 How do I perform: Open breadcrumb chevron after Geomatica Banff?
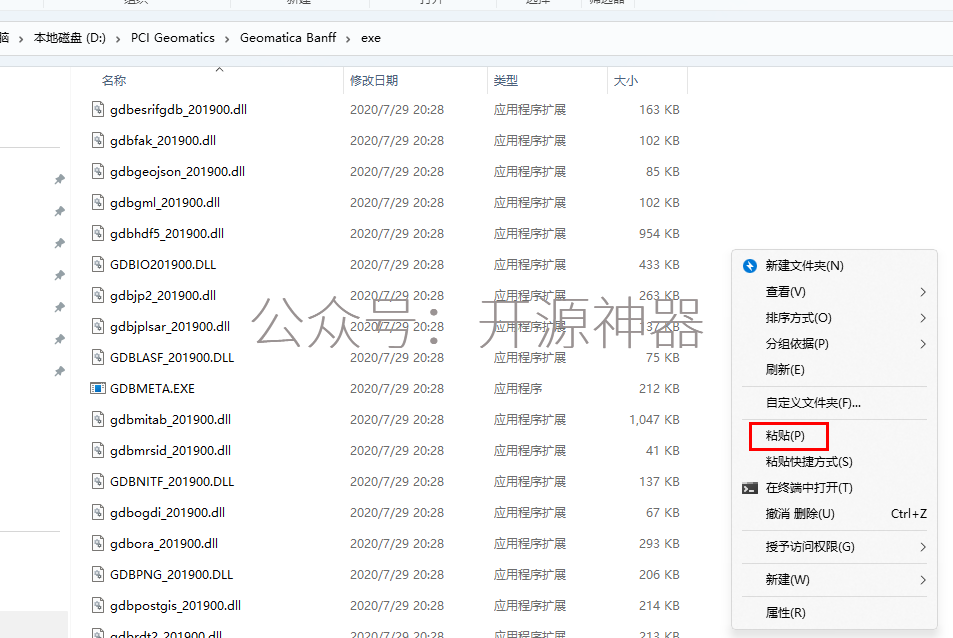pyautogui.click(x=348, y=39)
